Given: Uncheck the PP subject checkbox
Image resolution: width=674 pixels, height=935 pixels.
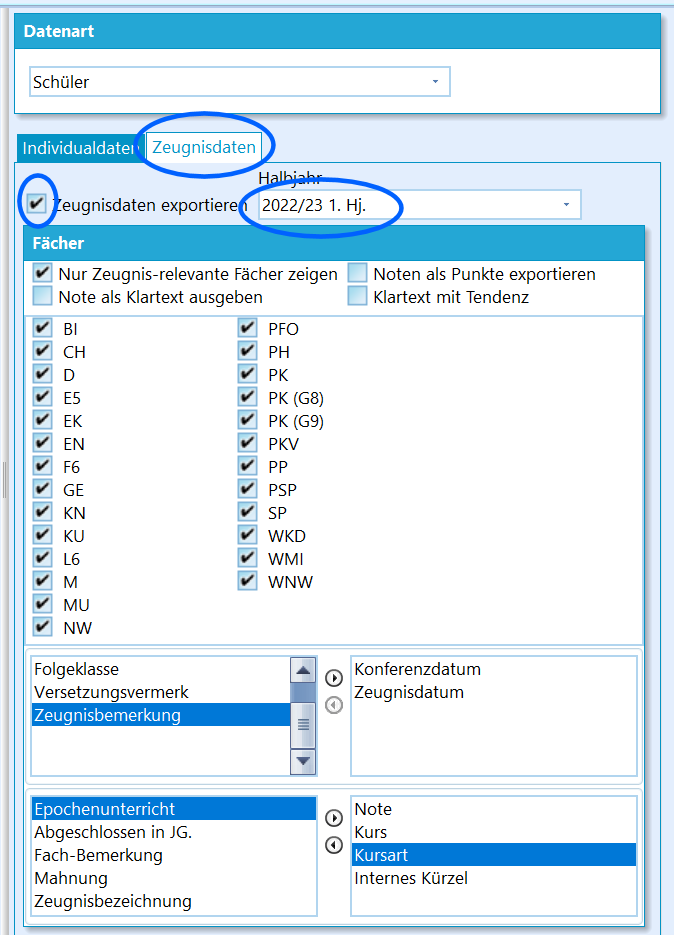Looking at the screenshot, I should (248, 466).
